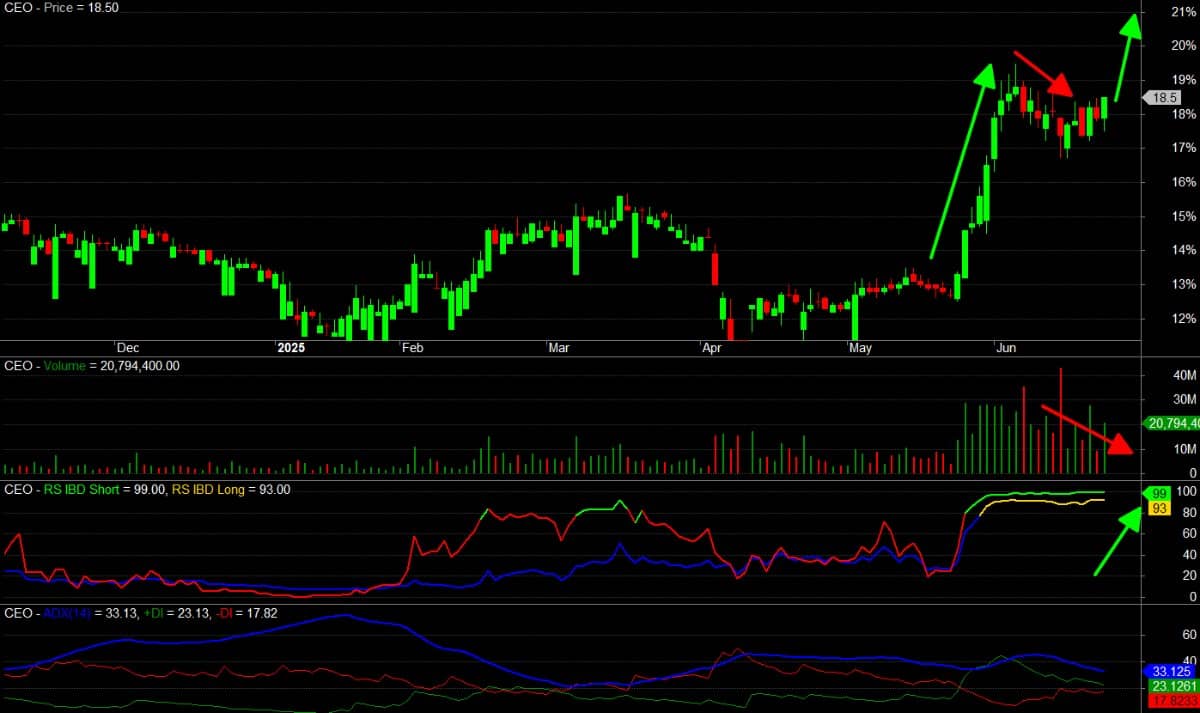1200x713 pixels.
Task: Click the tallest red volume bar in June
Action: (x=1060, y=421)
